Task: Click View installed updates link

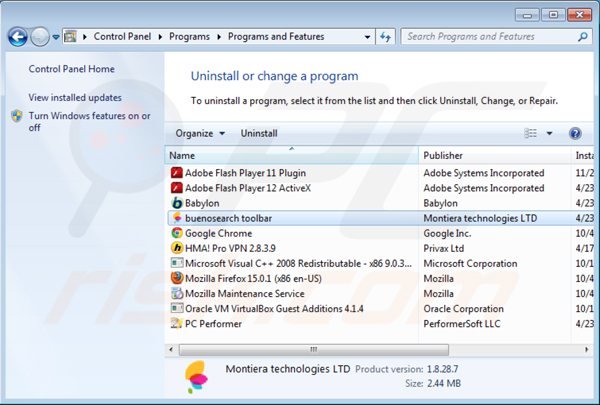Action: 75,97
